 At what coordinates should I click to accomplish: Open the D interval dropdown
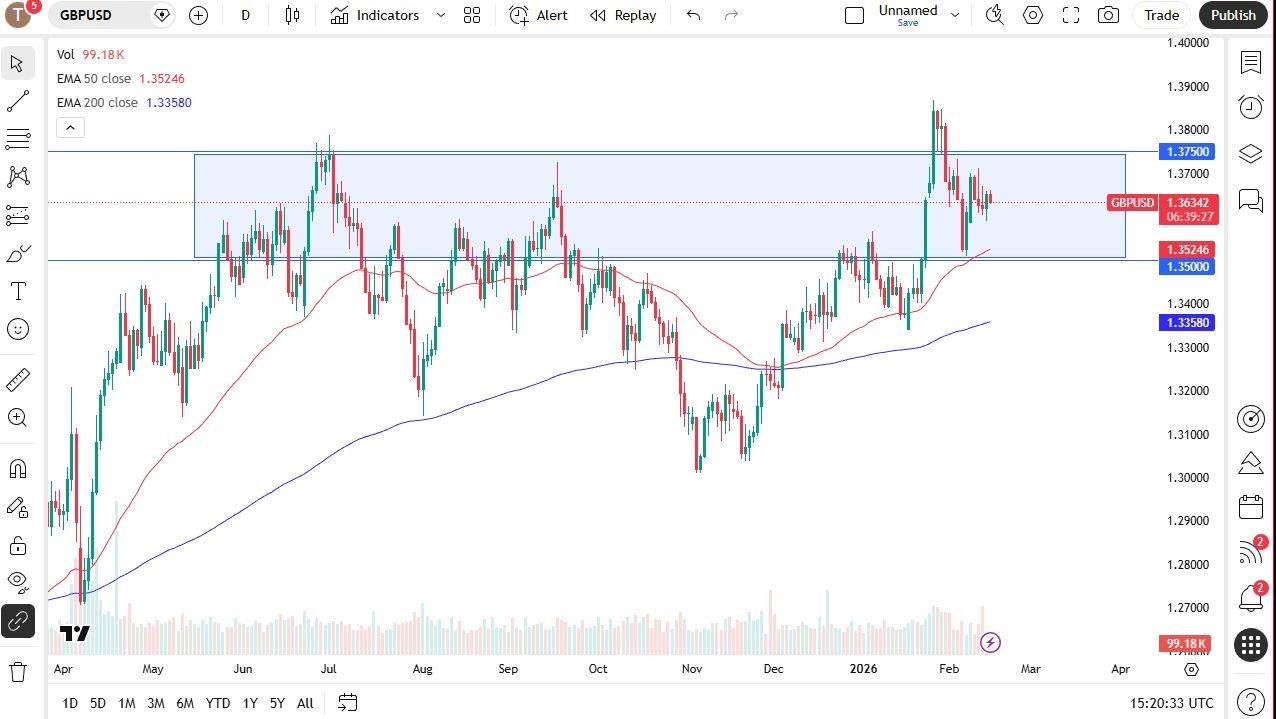click(245, 15)
